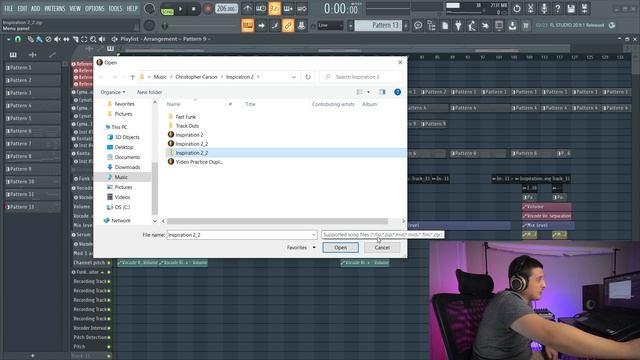Start playback with the transport play button
The width and height of the screenshot is (640, 360).
point(180,9)
